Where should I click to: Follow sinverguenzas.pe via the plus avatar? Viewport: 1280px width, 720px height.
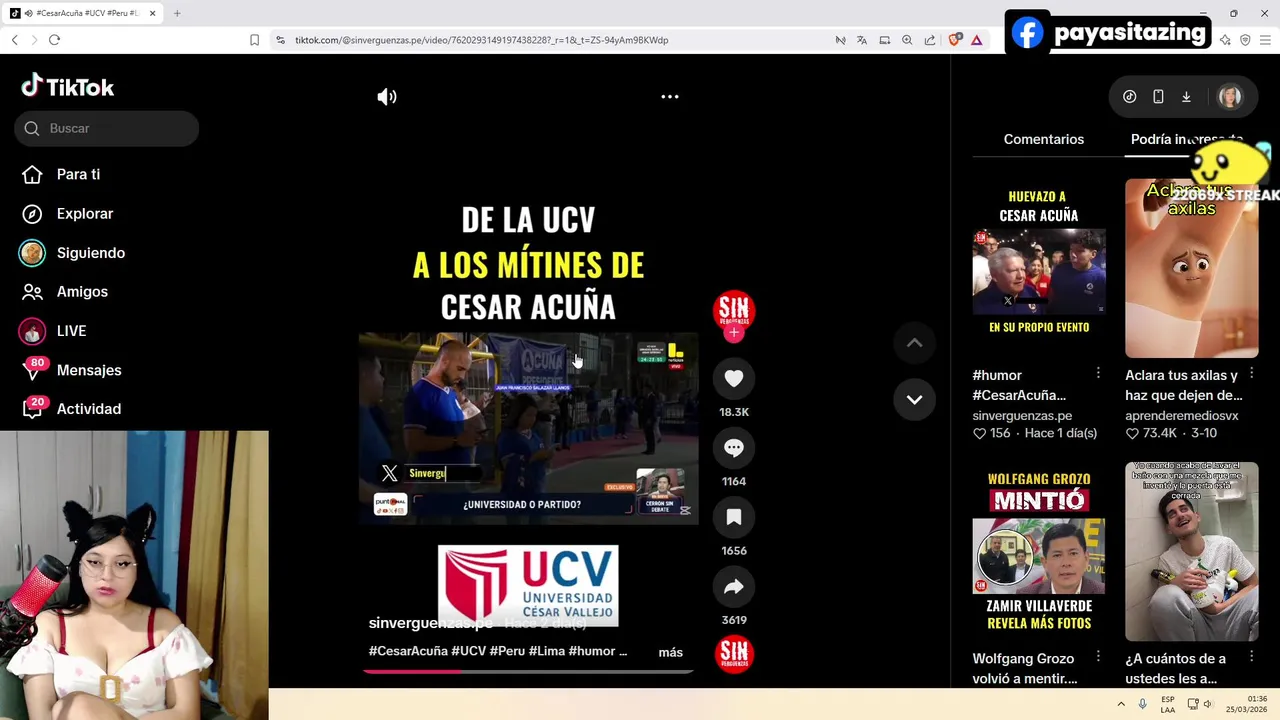tap(734, 333)
